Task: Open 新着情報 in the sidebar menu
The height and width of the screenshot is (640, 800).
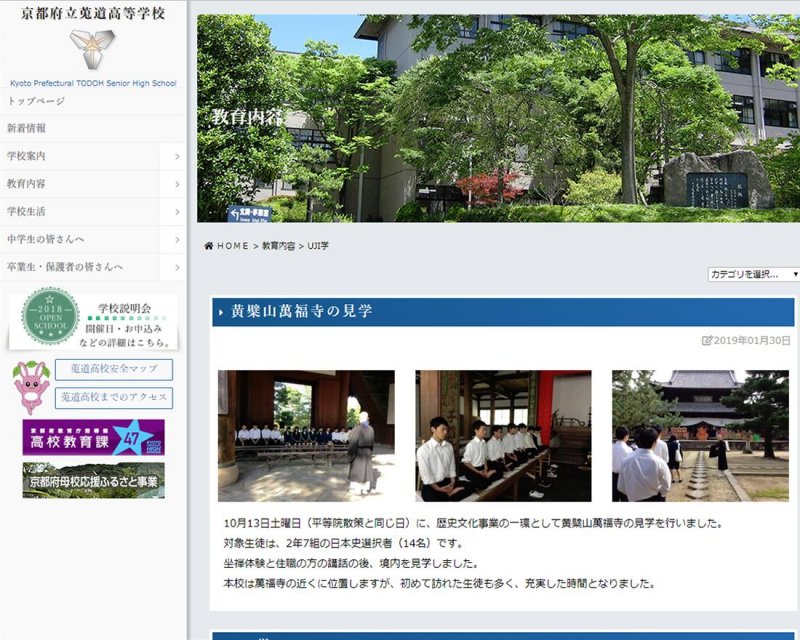Action: point(27,129)
